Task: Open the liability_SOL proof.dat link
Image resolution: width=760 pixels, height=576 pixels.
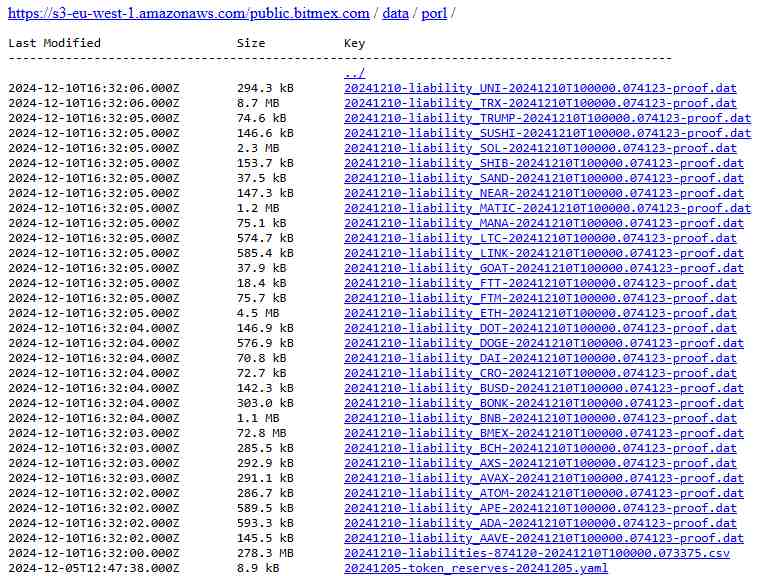Action: 540,148
